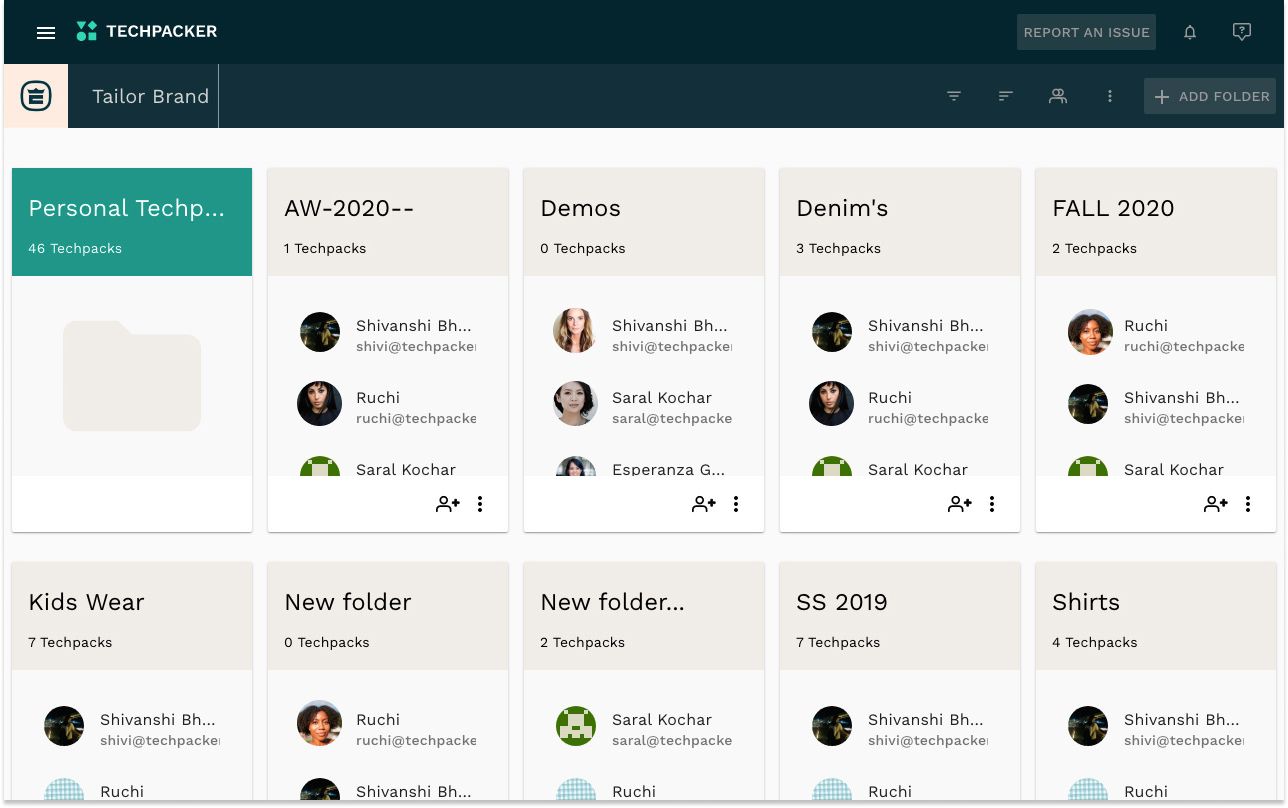Open Demos folder options menu
The image size is (1288, 808).
[x=736, y=504]
